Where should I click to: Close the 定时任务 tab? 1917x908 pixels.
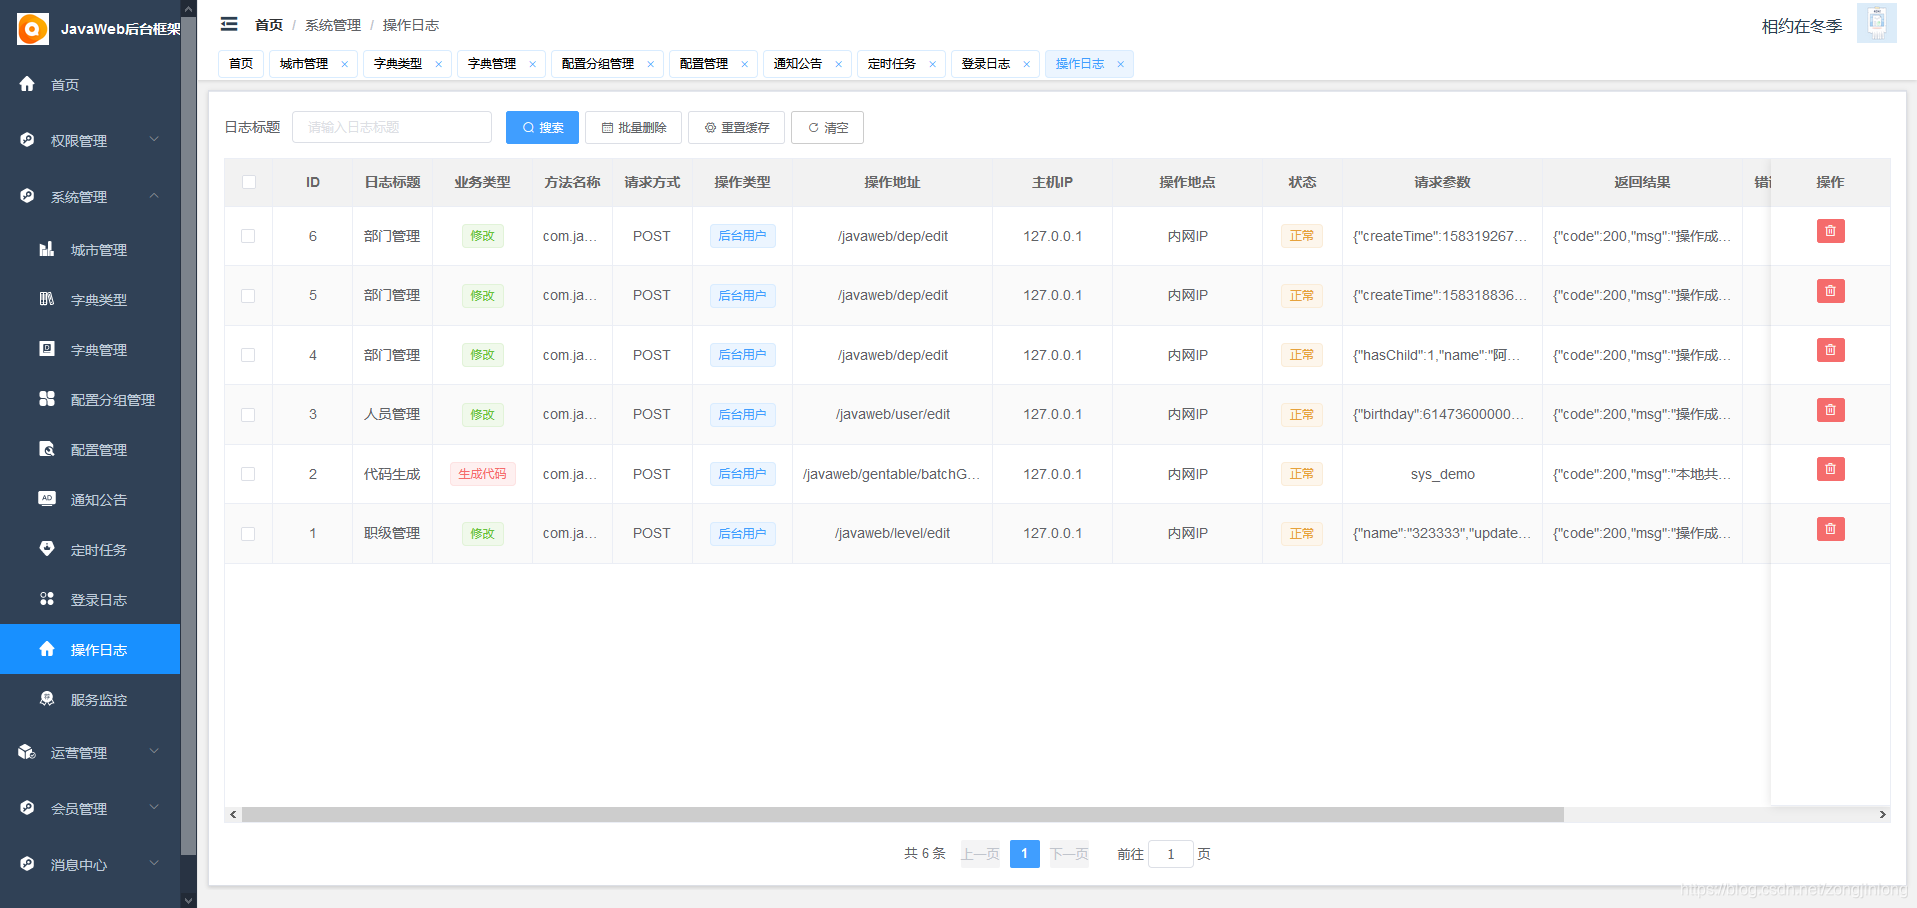coord(932,64)
